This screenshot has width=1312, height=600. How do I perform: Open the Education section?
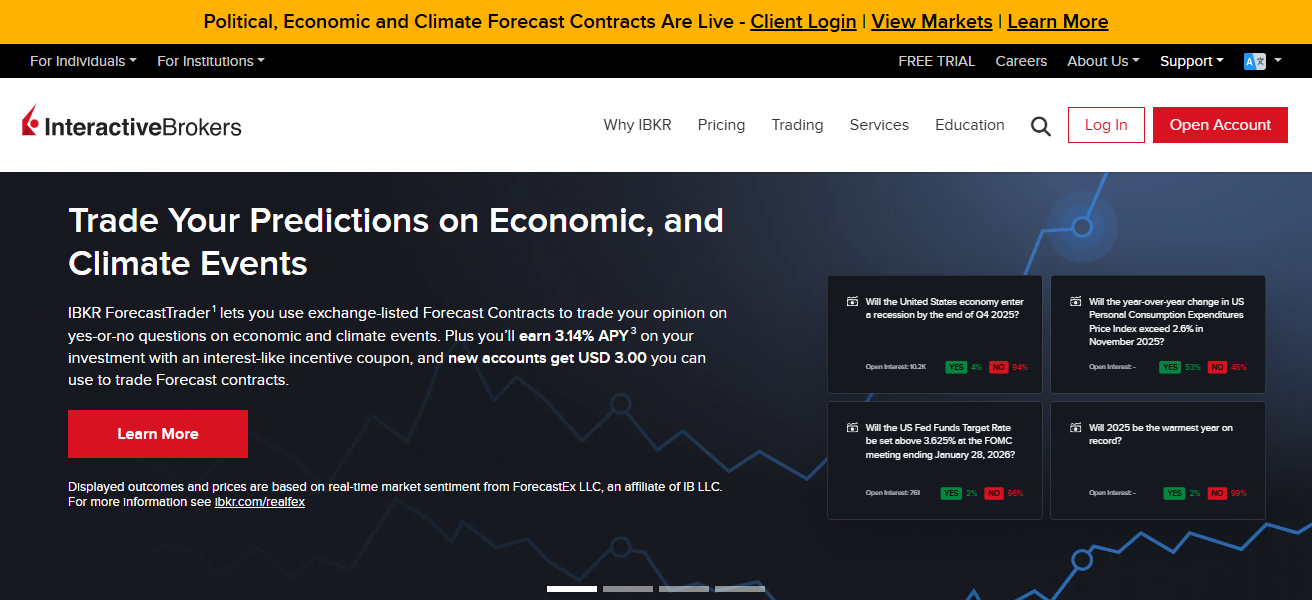click(969, 125)
